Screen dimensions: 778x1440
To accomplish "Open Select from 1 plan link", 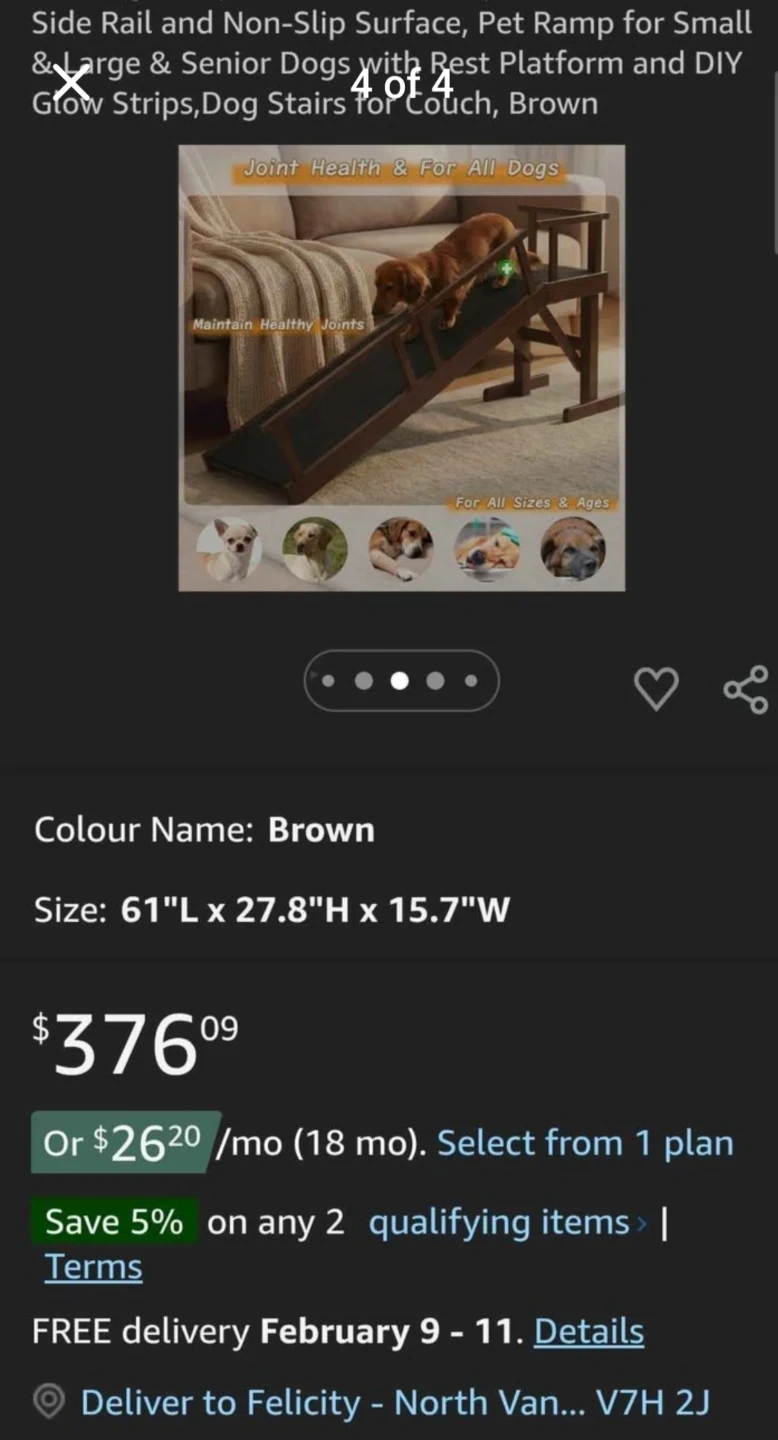I will coord(586,1143).
